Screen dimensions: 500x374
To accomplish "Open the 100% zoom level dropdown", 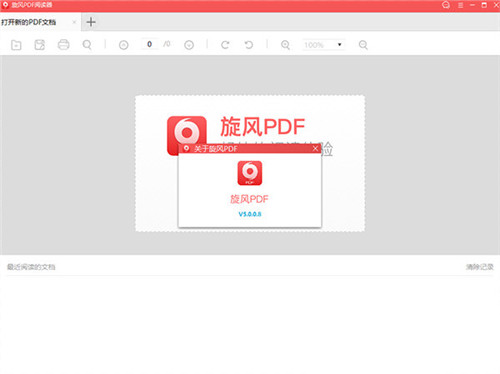I will pos(323,45).
